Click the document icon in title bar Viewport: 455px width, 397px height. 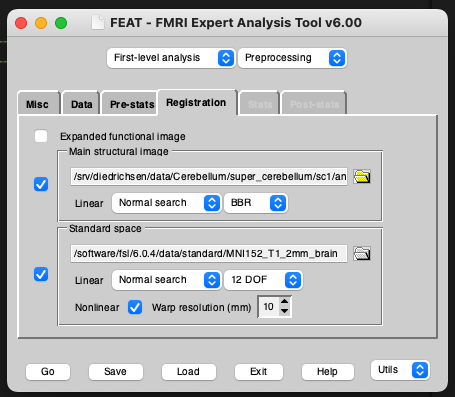pos(98,23)
